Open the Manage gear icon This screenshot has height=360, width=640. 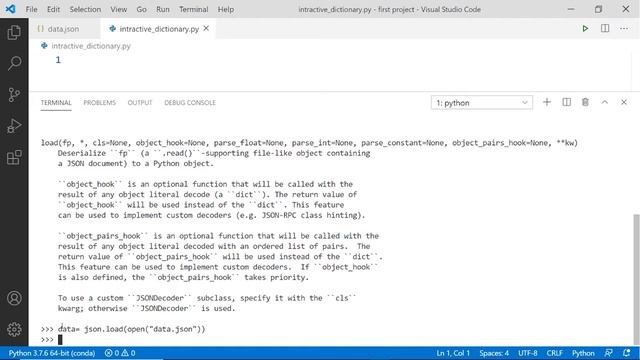click(x=14, y=329)
